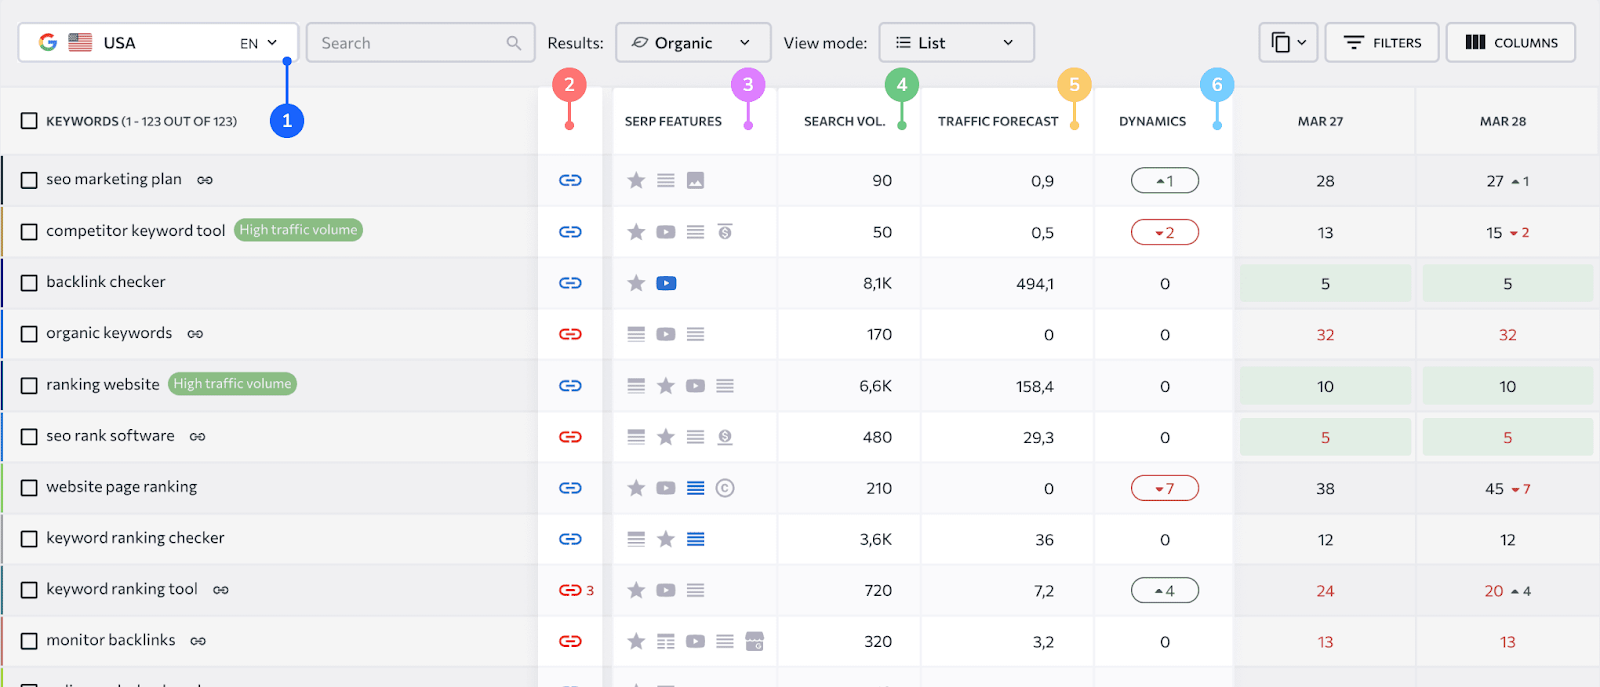Check the seo rank software row checkbox
1600x687 pixels.
(29, 437)
